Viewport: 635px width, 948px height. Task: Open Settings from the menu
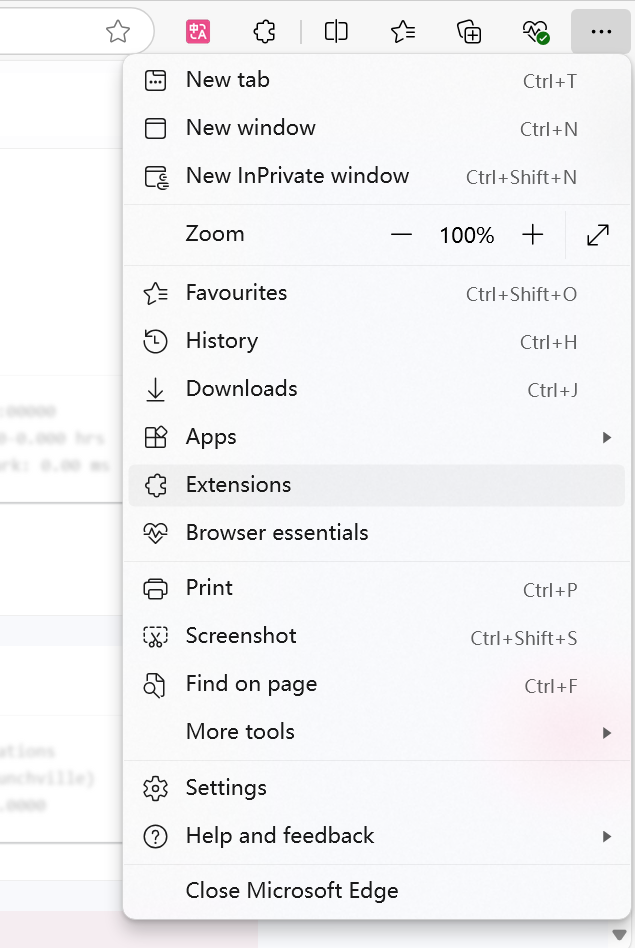point(226,788)
